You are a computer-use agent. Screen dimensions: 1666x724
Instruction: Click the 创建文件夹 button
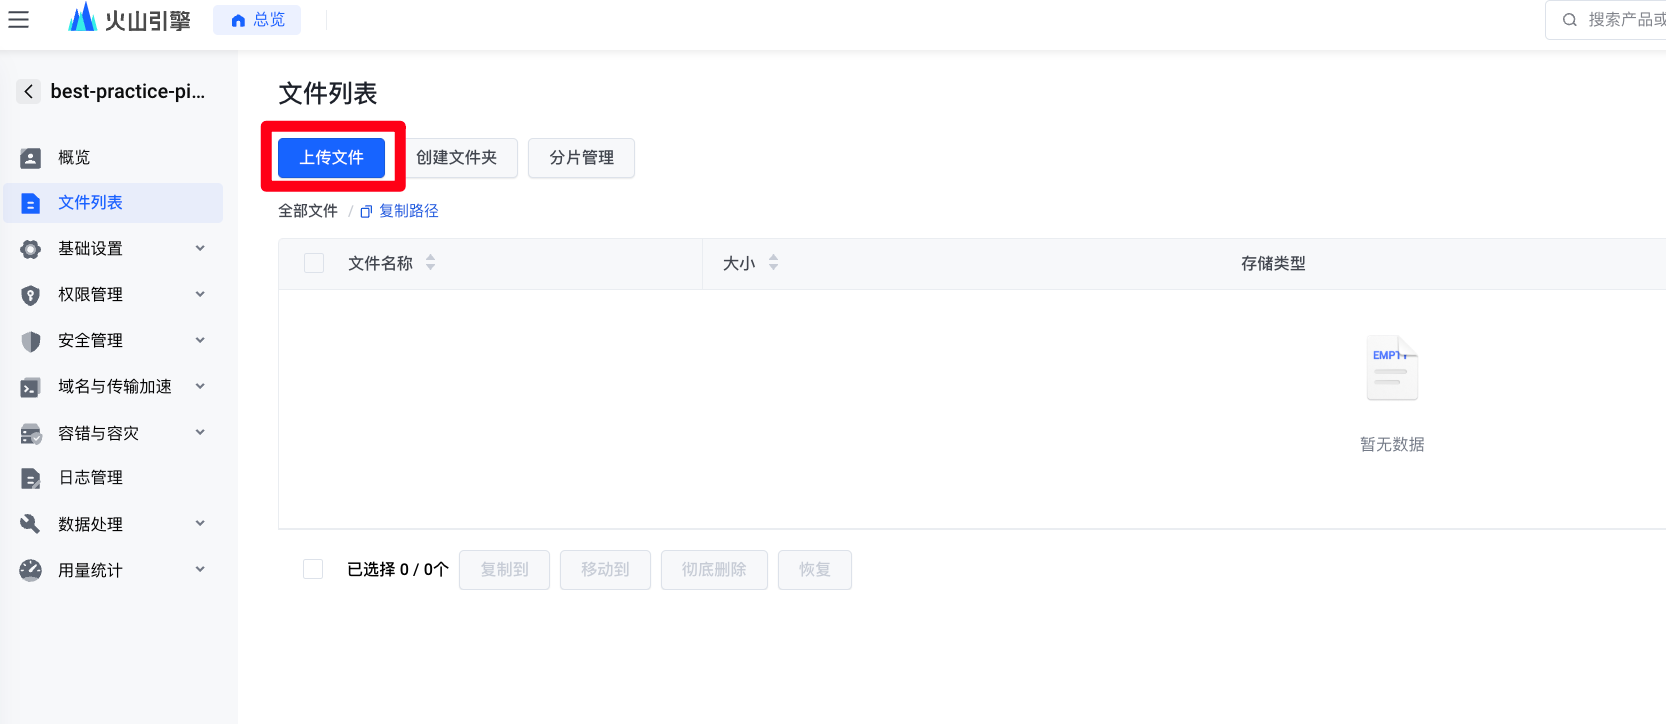tap(456, 158)
